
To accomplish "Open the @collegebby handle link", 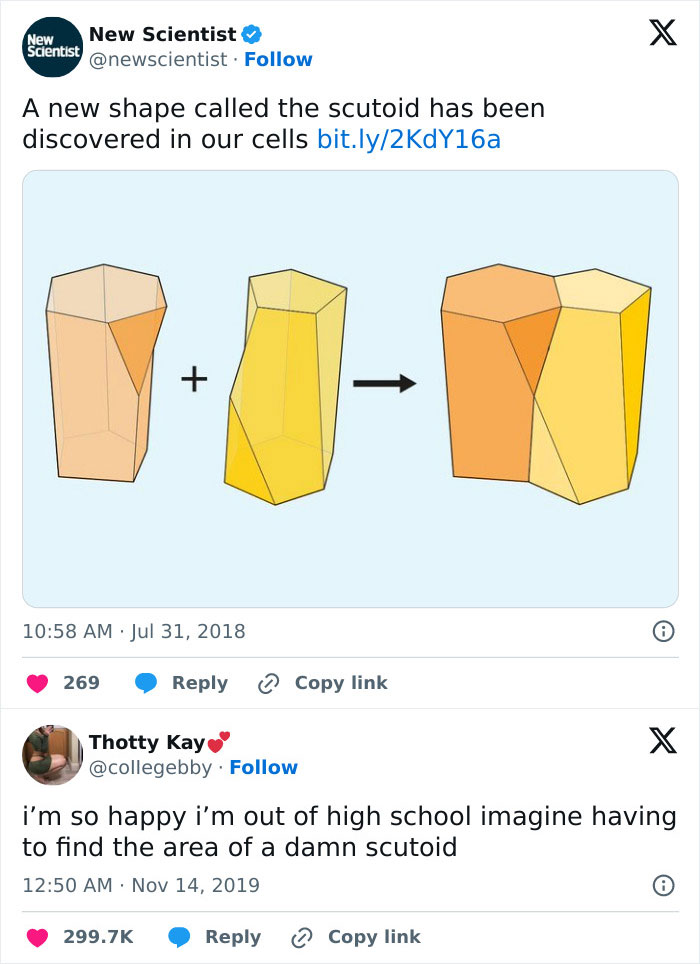I will coord(151,768).
